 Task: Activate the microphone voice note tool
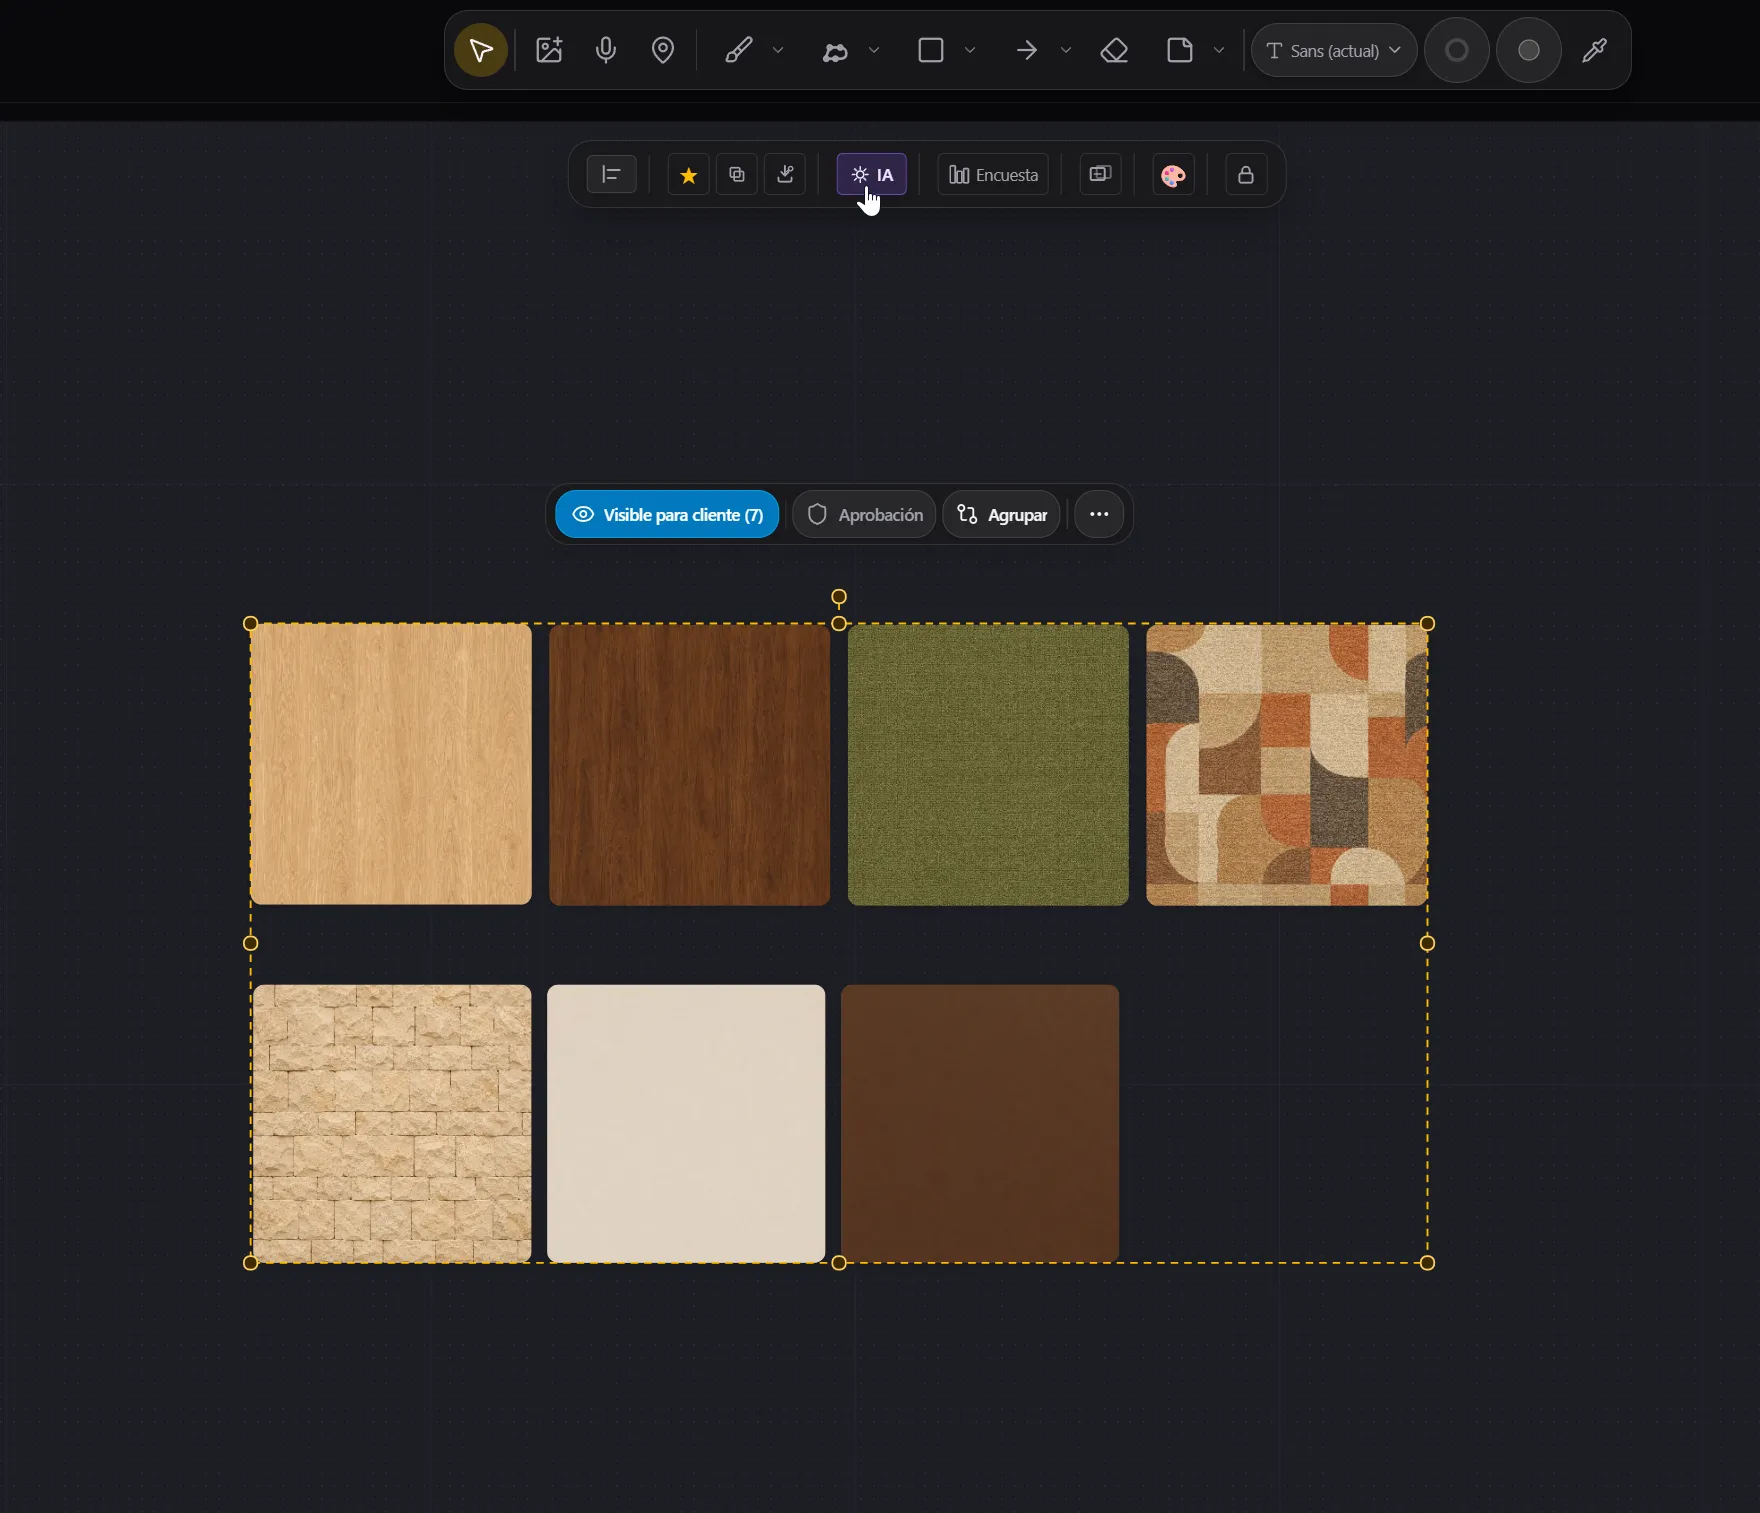click(606, 50)
